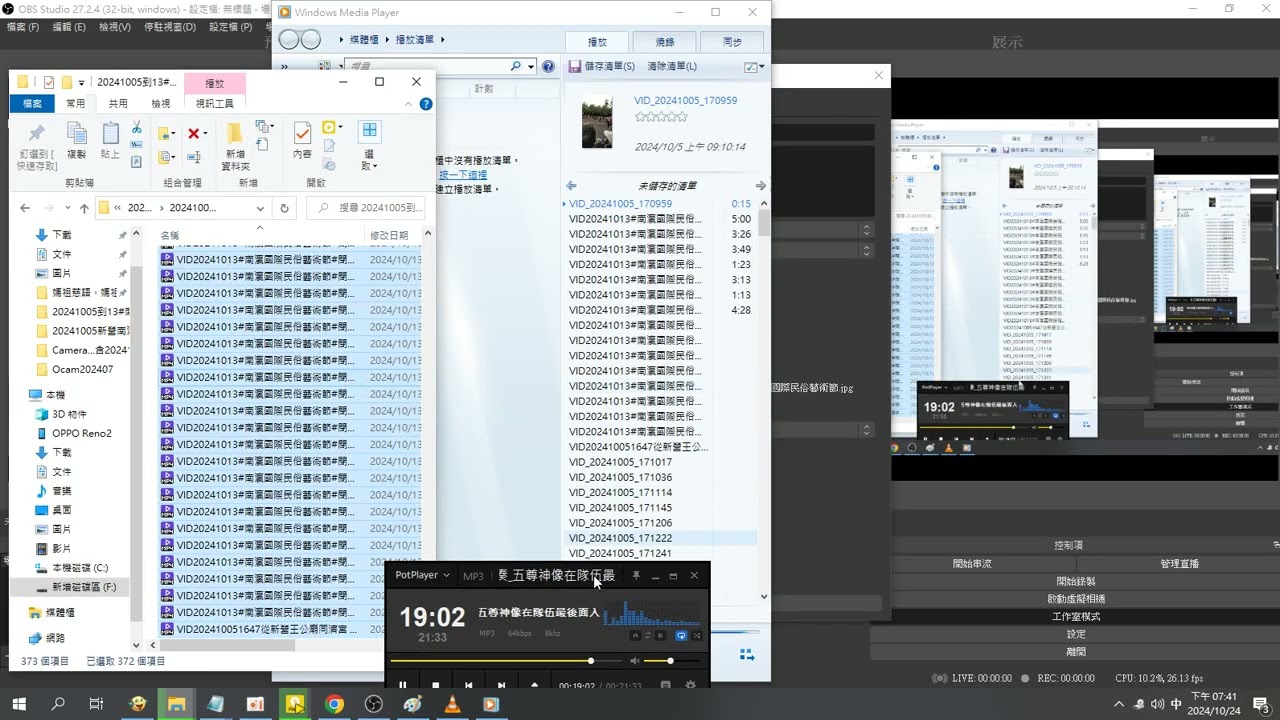Click the WMP back navigation round button
Image resolution: width=1280 pixels, height=720 pixels.
click(289, 39)
